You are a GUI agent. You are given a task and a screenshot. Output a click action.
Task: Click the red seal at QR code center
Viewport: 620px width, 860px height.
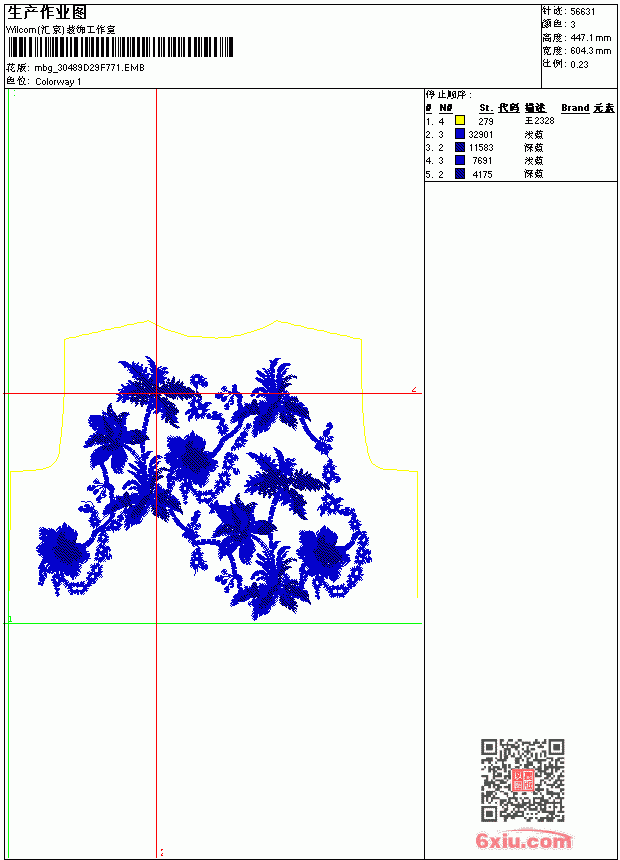[523, 780]
